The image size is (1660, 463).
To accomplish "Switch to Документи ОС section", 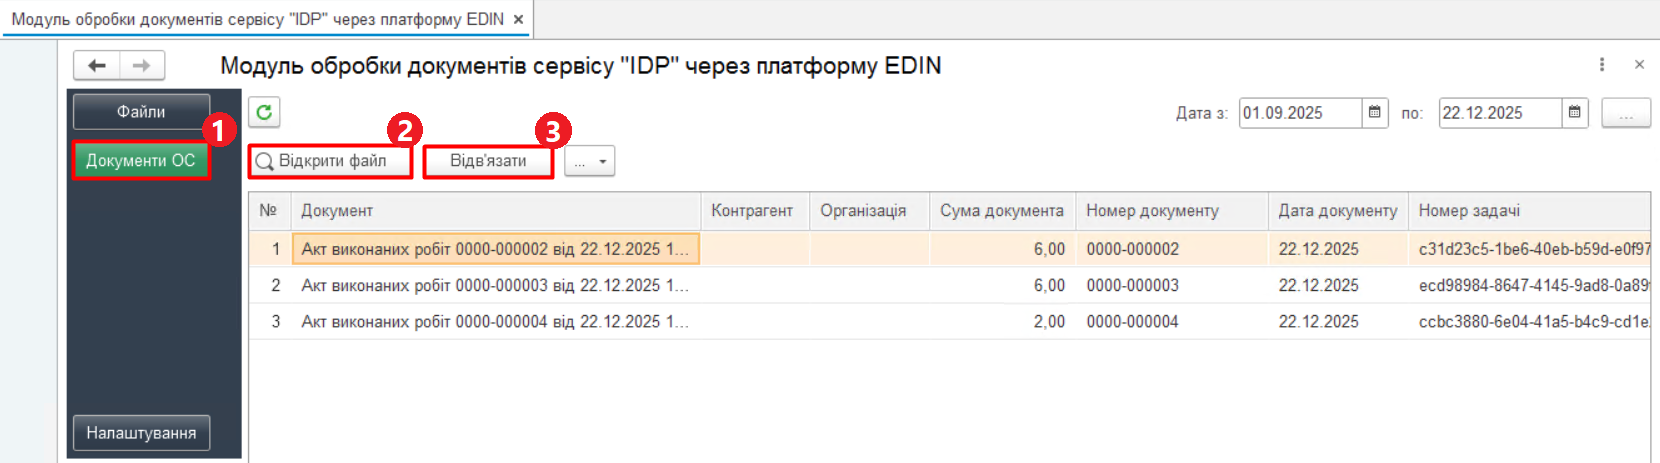I will [141, 161].
